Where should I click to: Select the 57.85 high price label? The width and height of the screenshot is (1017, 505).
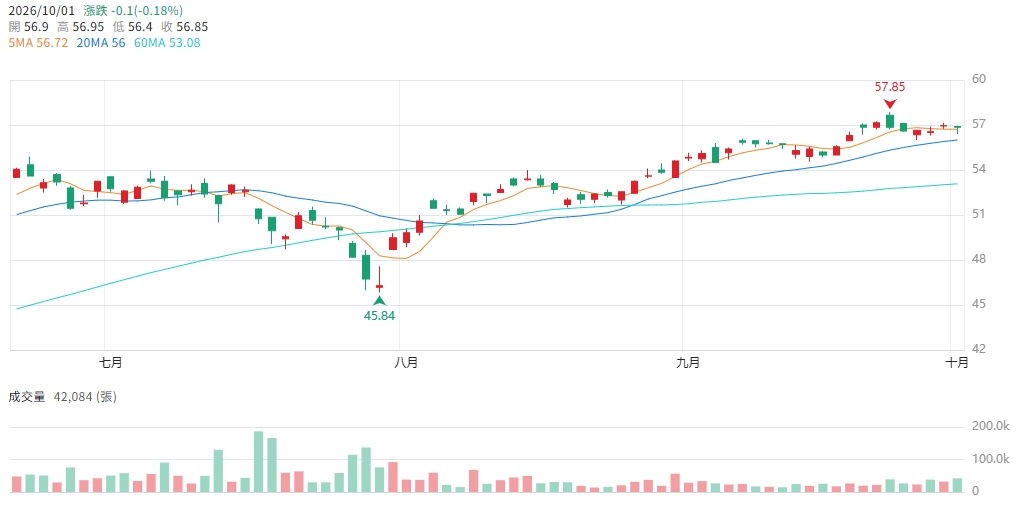890,87
